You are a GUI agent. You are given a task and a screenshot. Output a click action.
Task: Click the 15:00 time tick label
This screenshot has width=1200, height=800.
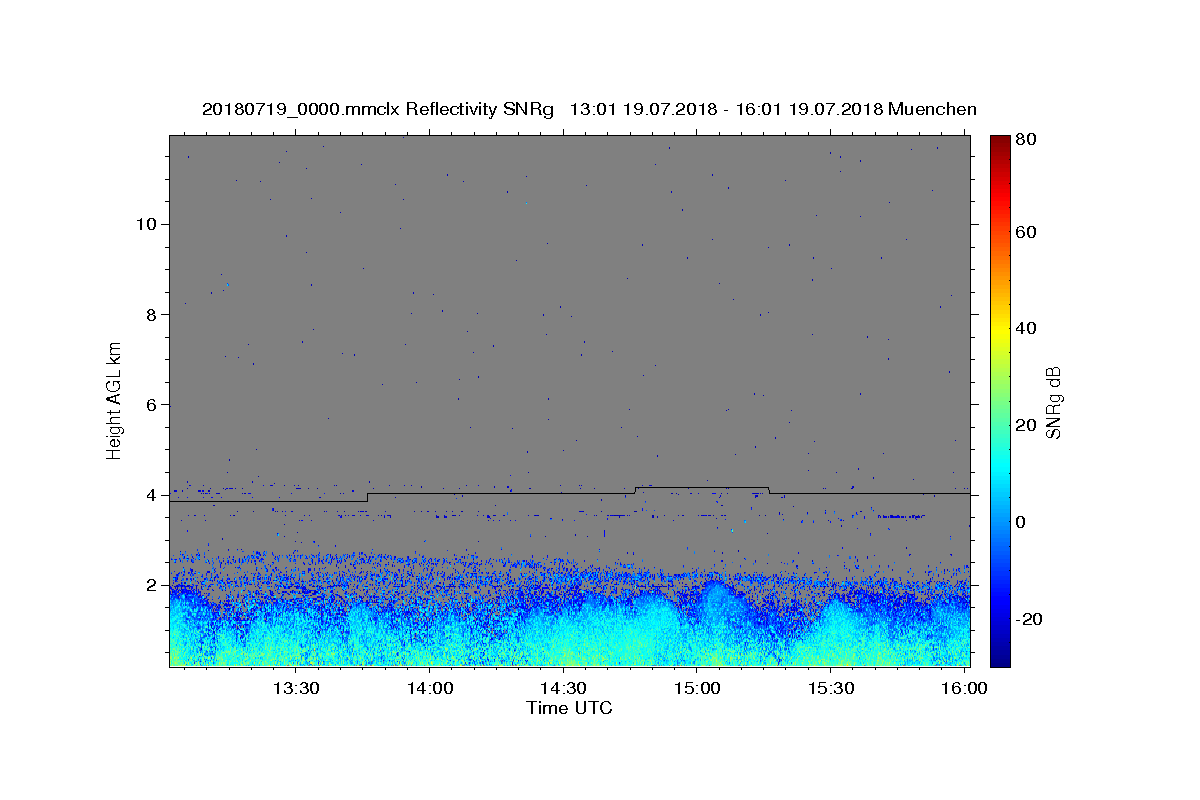point(697,688)
